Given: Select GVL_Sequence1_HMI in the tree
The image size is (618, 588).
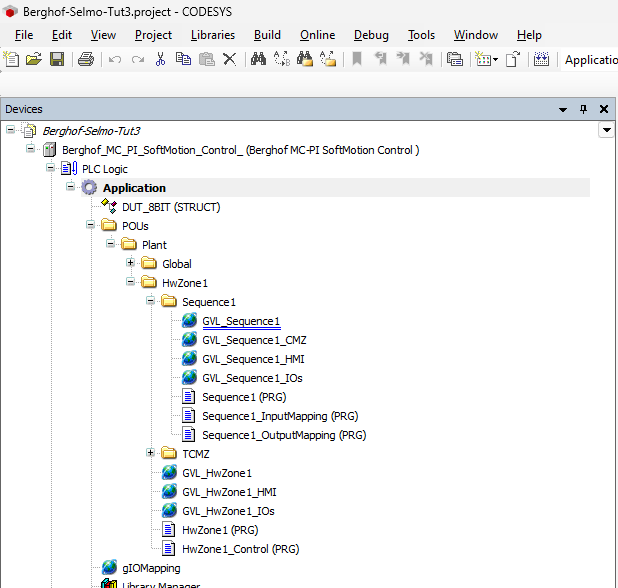Looking at the screenshot, I should pos(253,359).
